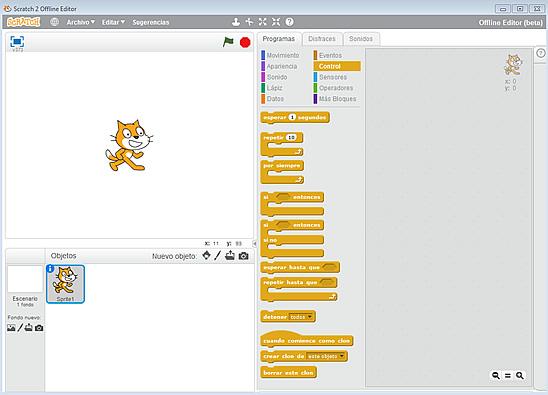This screenshot has height=395, width=548.
Task: Click the red stop sign button
Action: pyautogui.click(x=245, y=43)
